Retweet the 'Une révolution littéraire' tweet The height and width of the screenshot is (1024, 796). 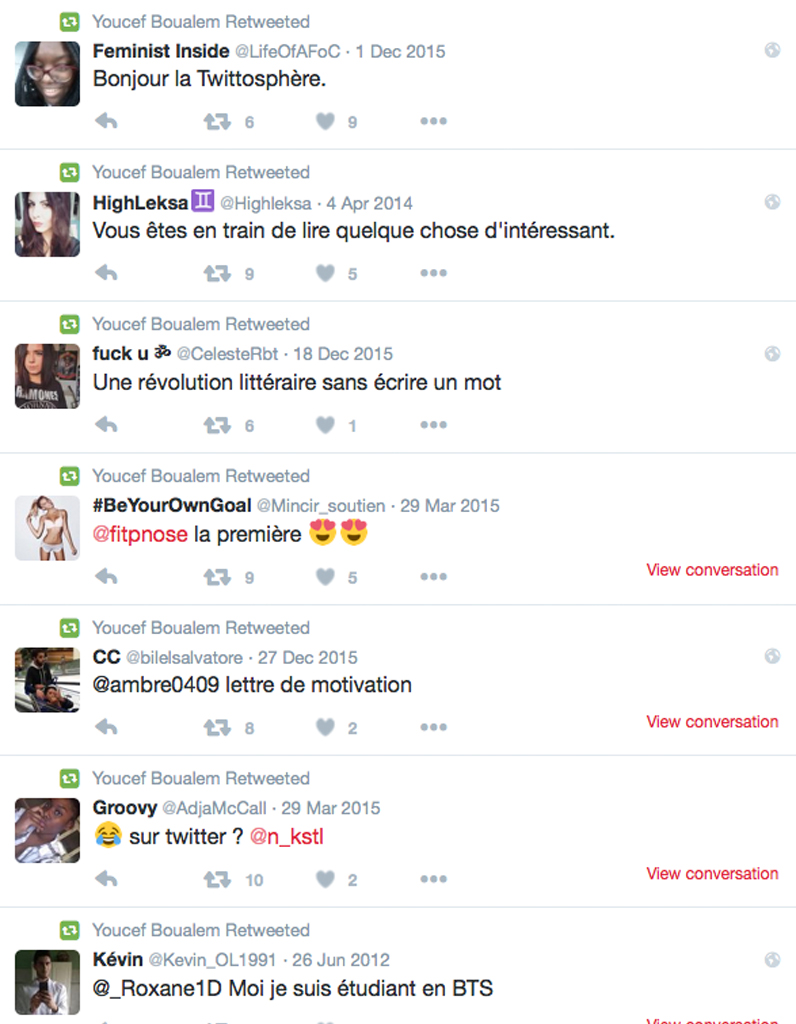click(x=217, y=425)
